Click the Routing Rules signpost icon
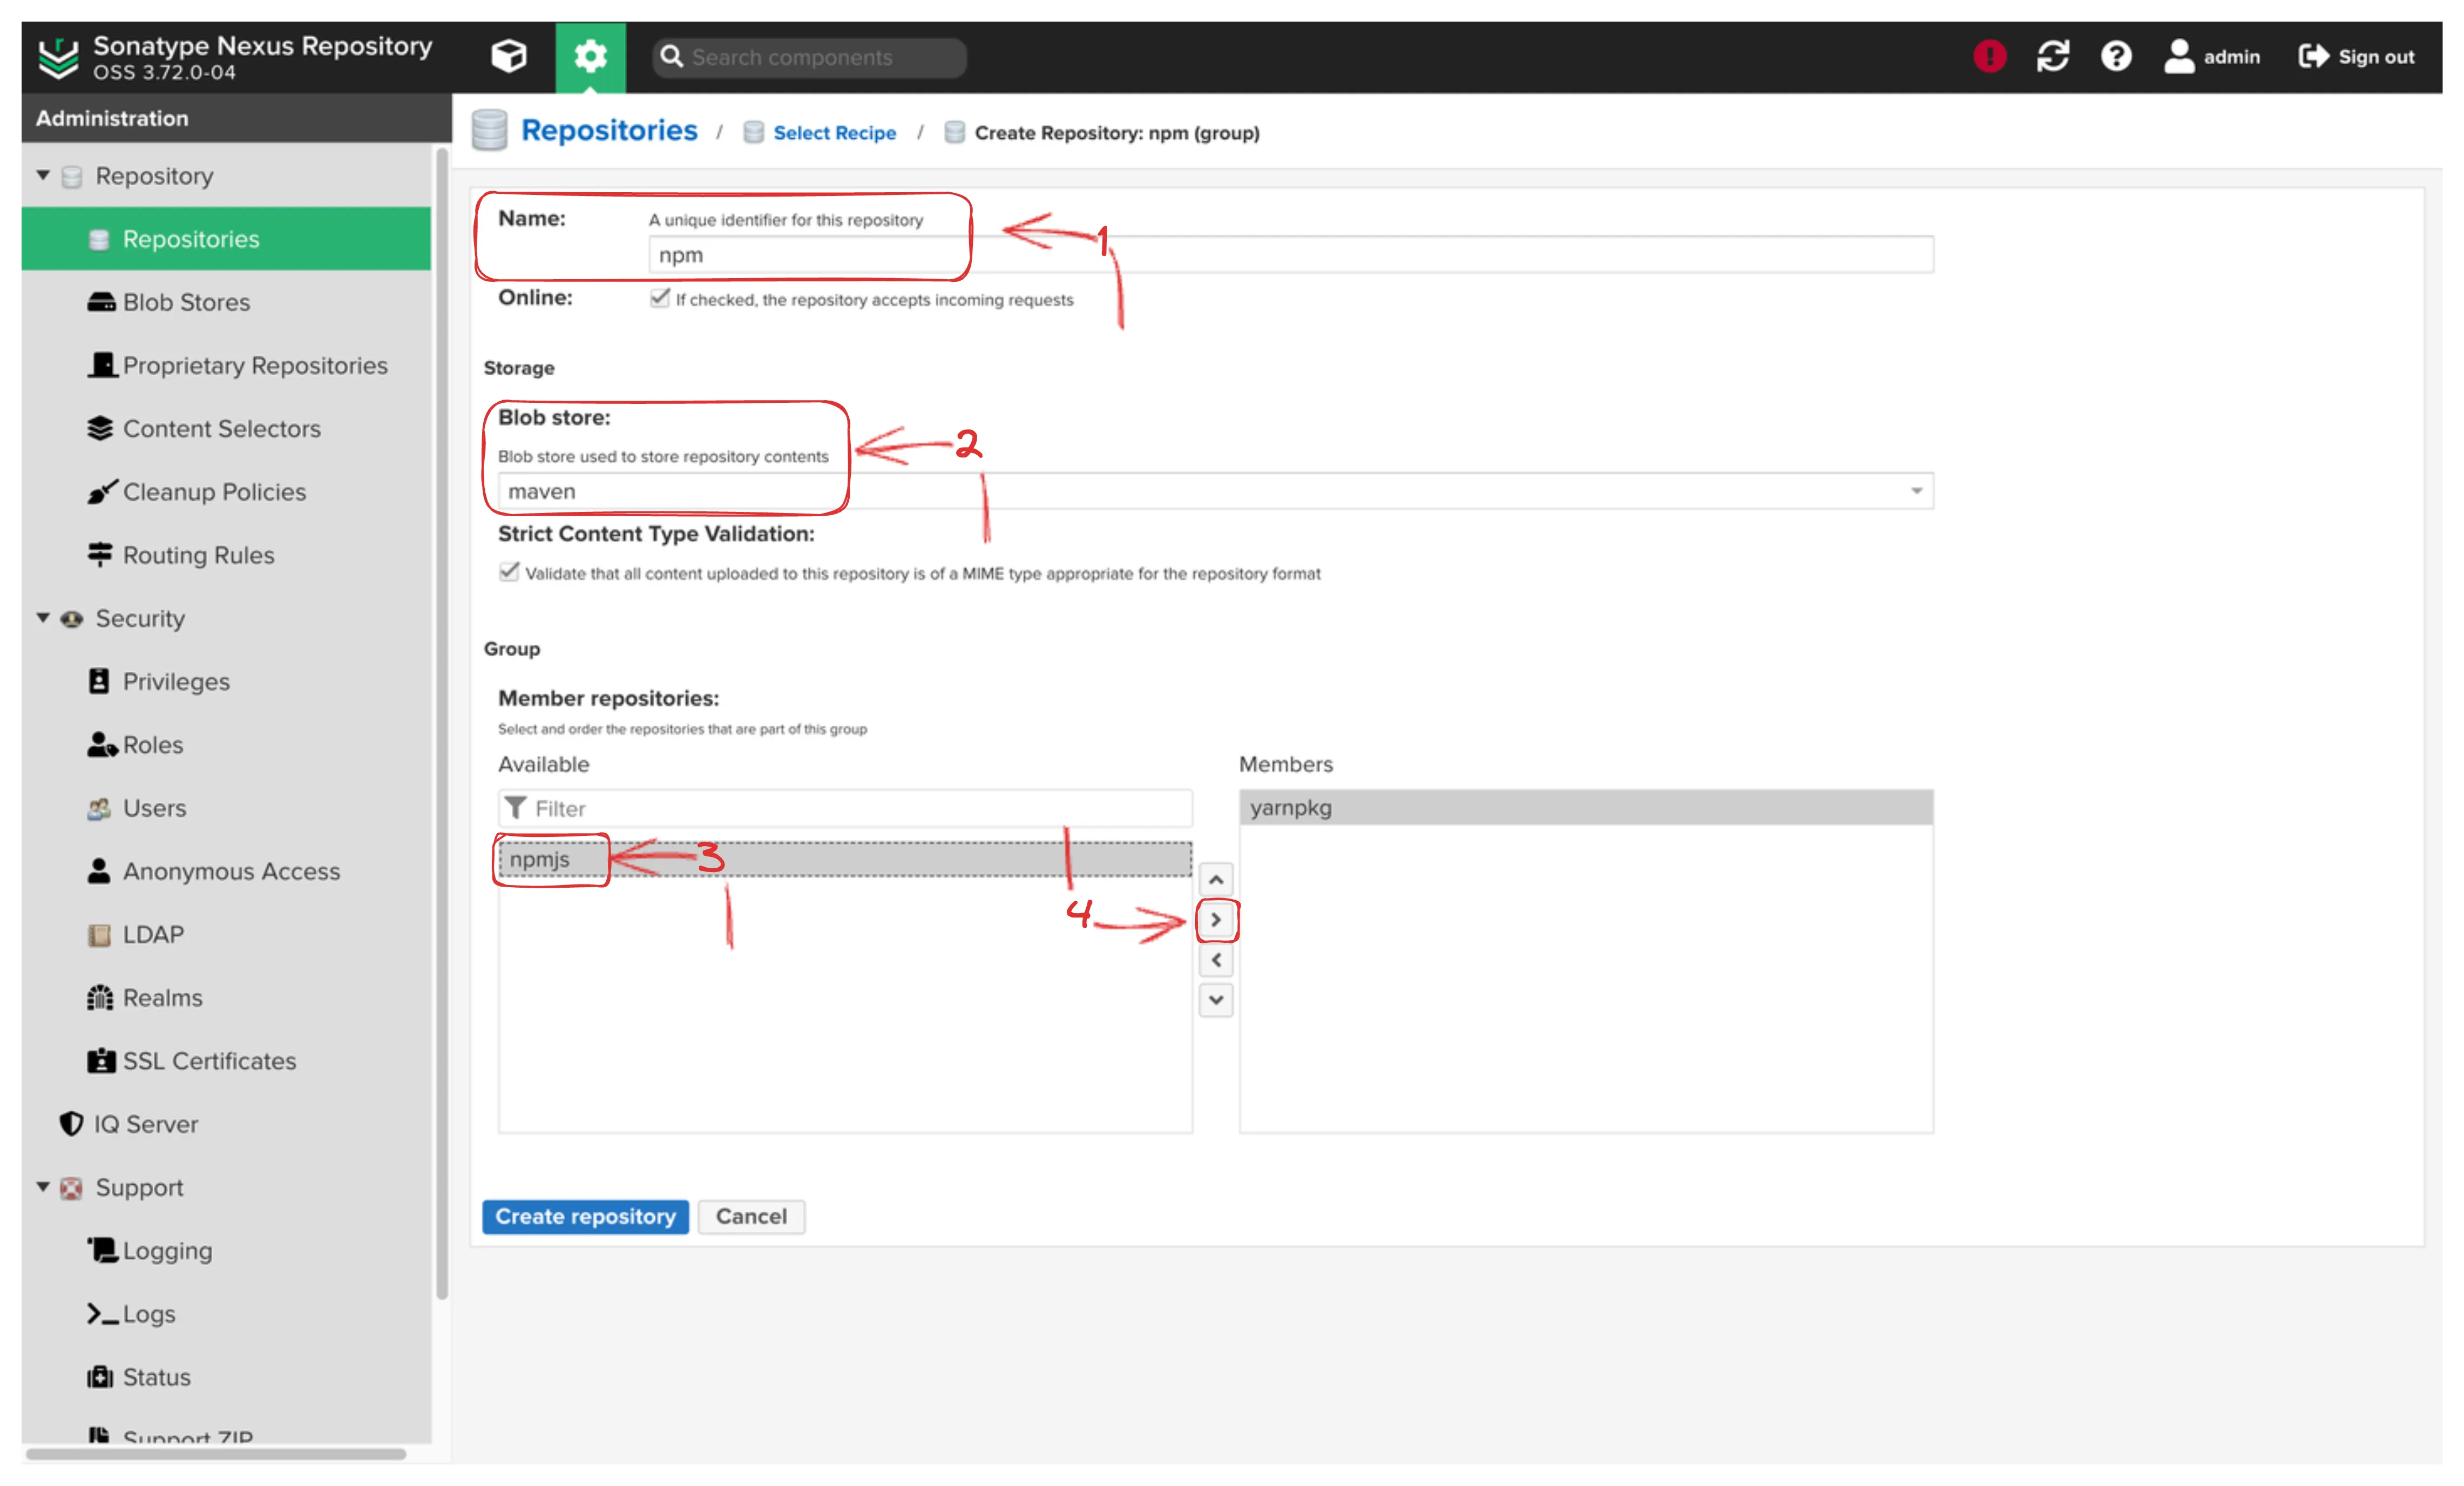Image resolution: width=2464 pixels, height=1486 pixels. (100, 554)
